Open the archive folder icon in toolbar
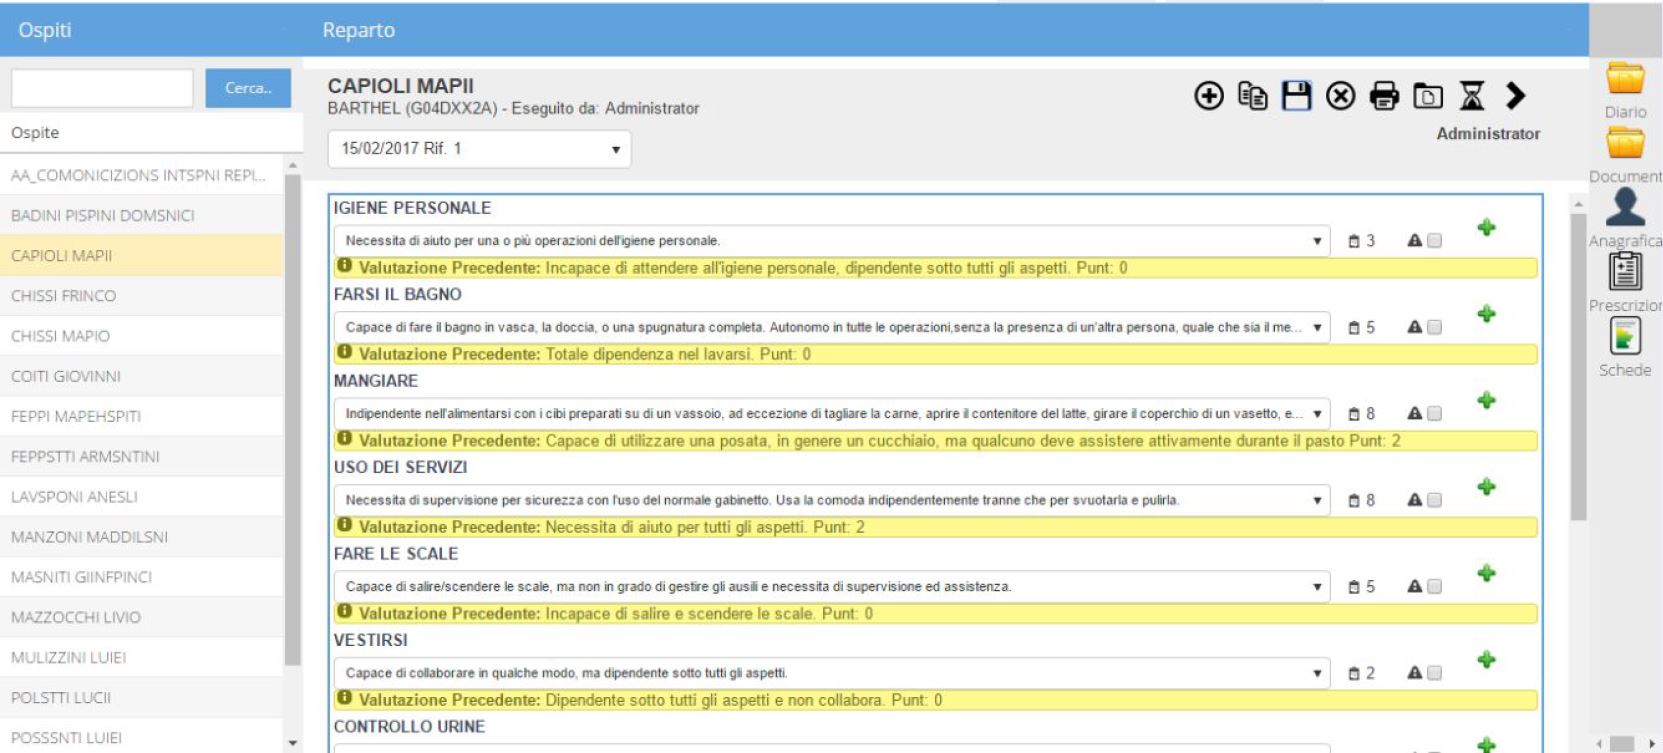This screenshot has width=1663, height=753. [x=1428, y=96]
